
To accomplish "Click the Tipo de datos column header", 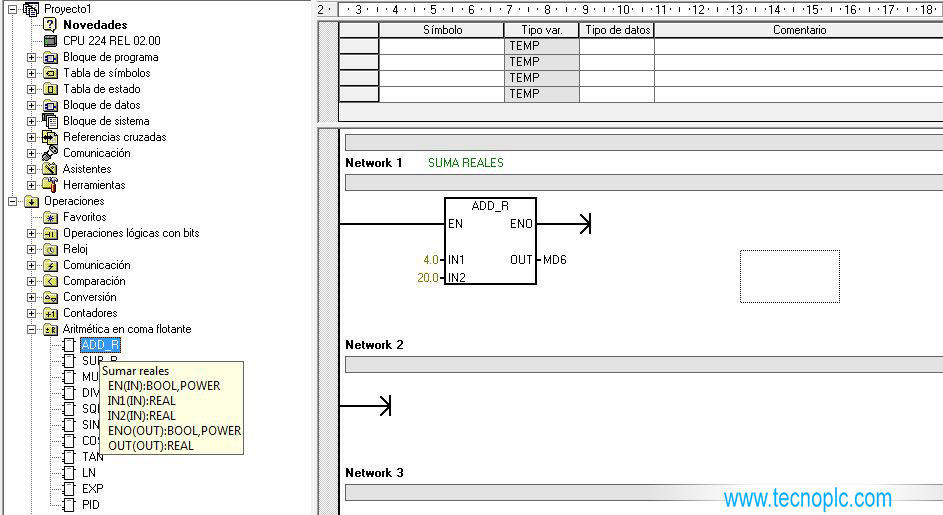I will pos(617,30).
